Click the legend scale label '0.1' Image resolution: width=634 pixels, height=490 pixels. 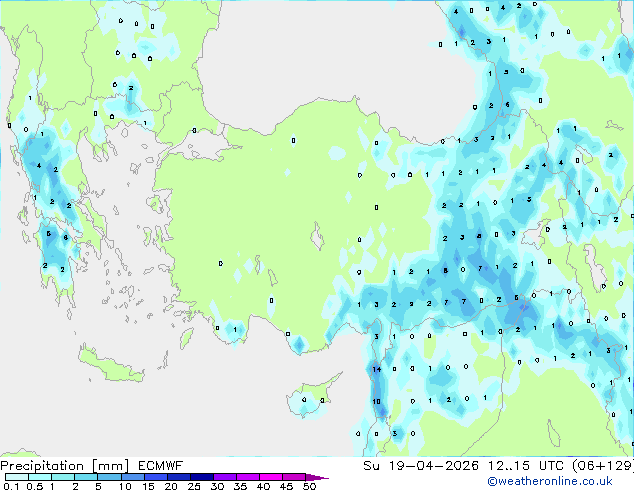click(x=11, y=486)
